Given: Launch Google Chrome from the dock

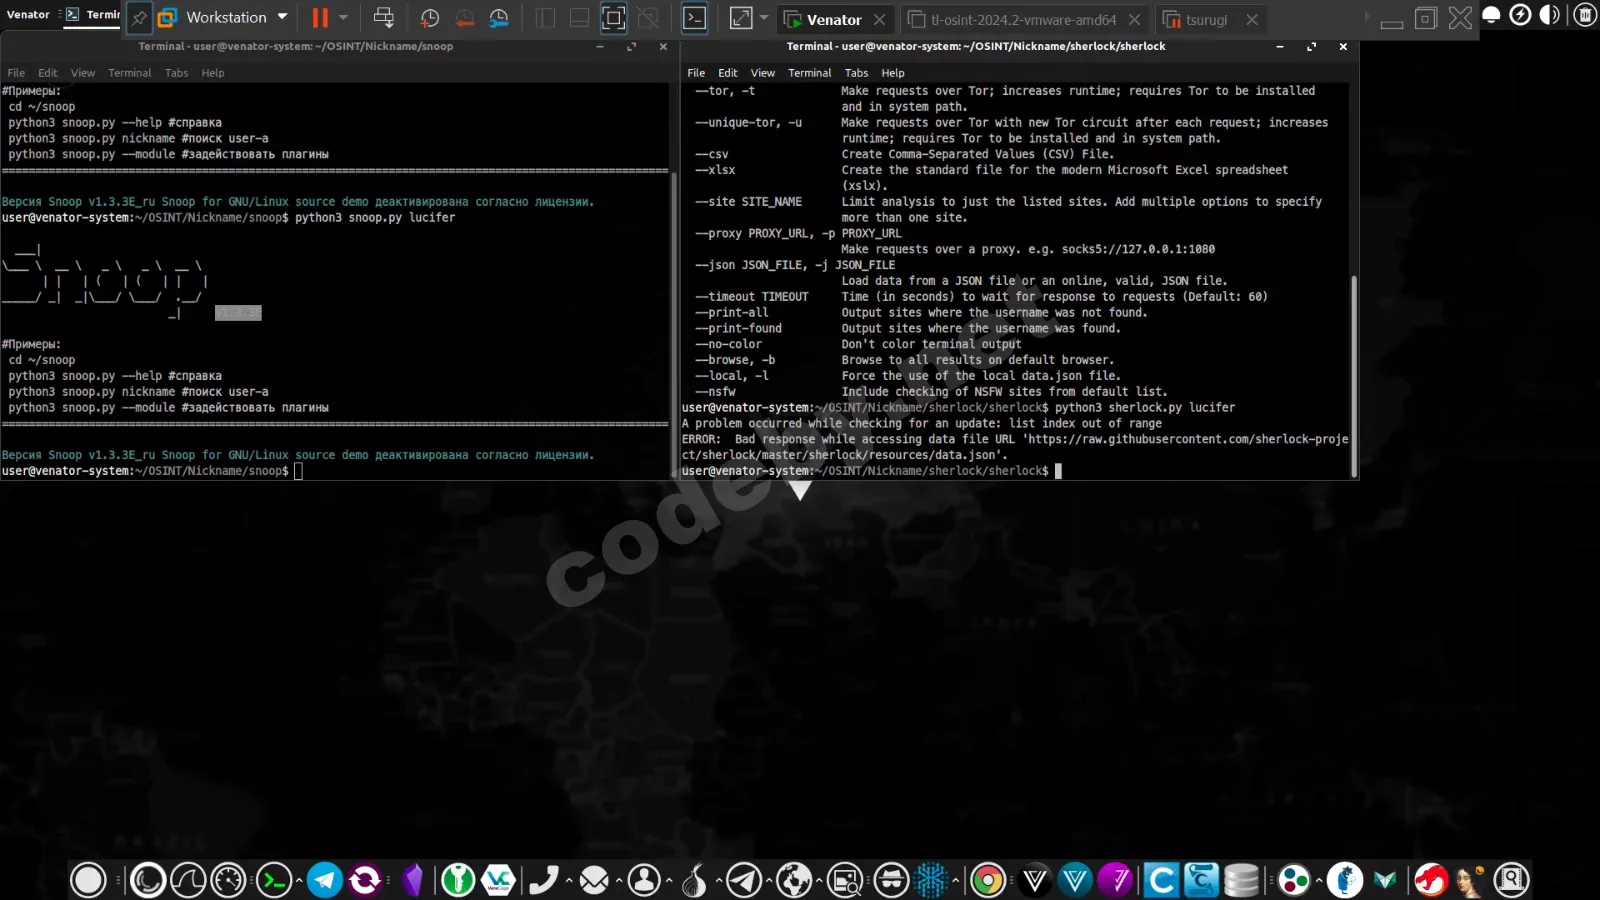Looking at the screenshot, I should point(988,880).
